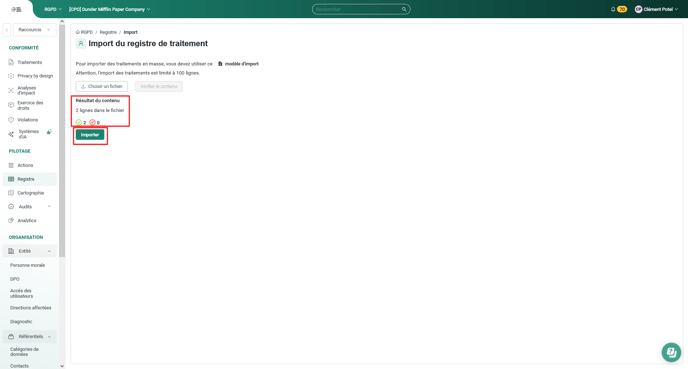The width and height of the screenshot is (688, 369).
Task: Collapse the sidebar with the back arrow
Action: 7,30
